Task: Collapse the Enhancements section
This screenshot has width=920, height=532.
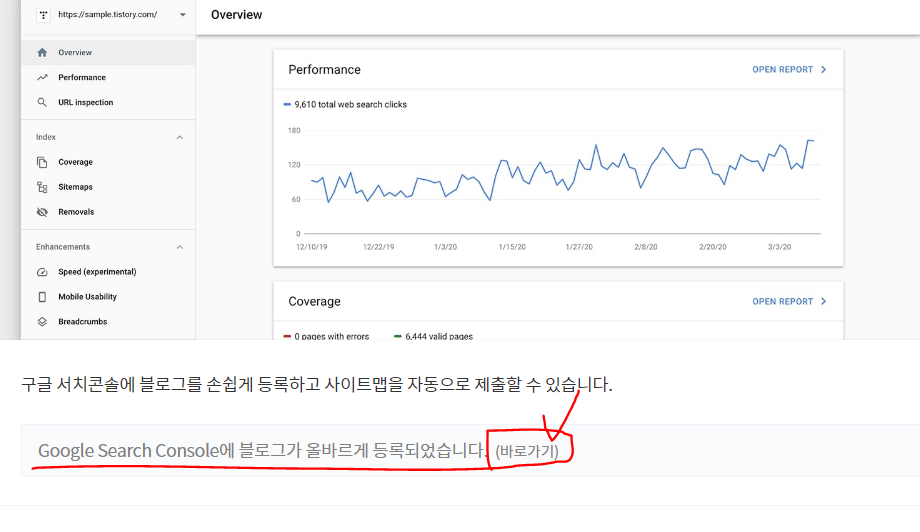Action: (180, 247)
